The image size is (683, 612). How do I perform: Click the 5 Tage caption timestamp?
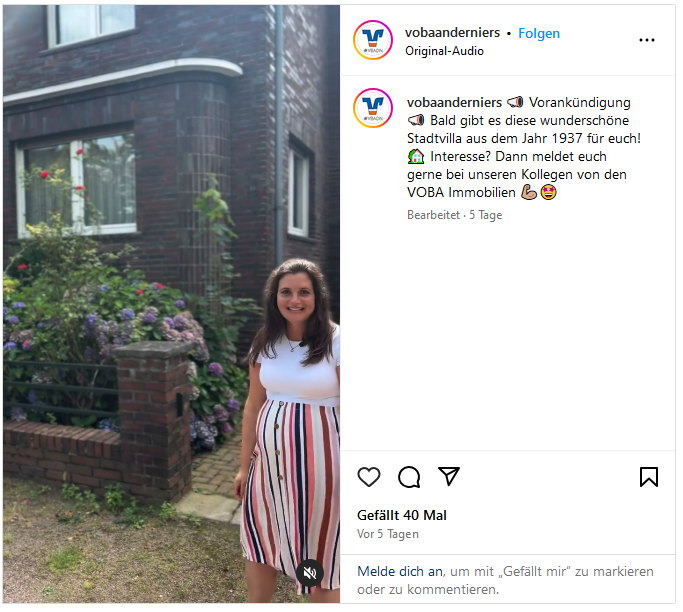(486, 215)
